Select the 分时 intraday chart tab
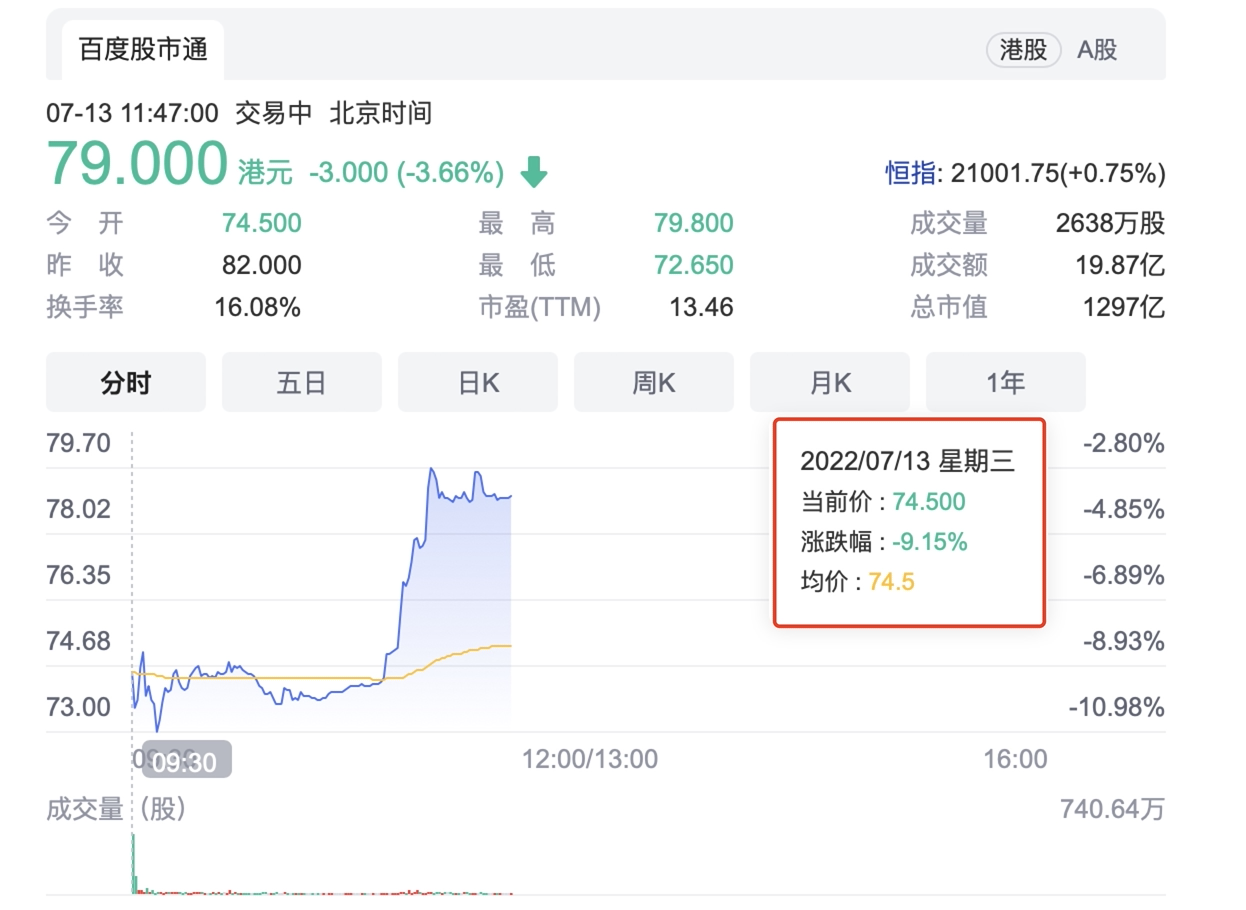1246x910 pixels. click(125, 381)
